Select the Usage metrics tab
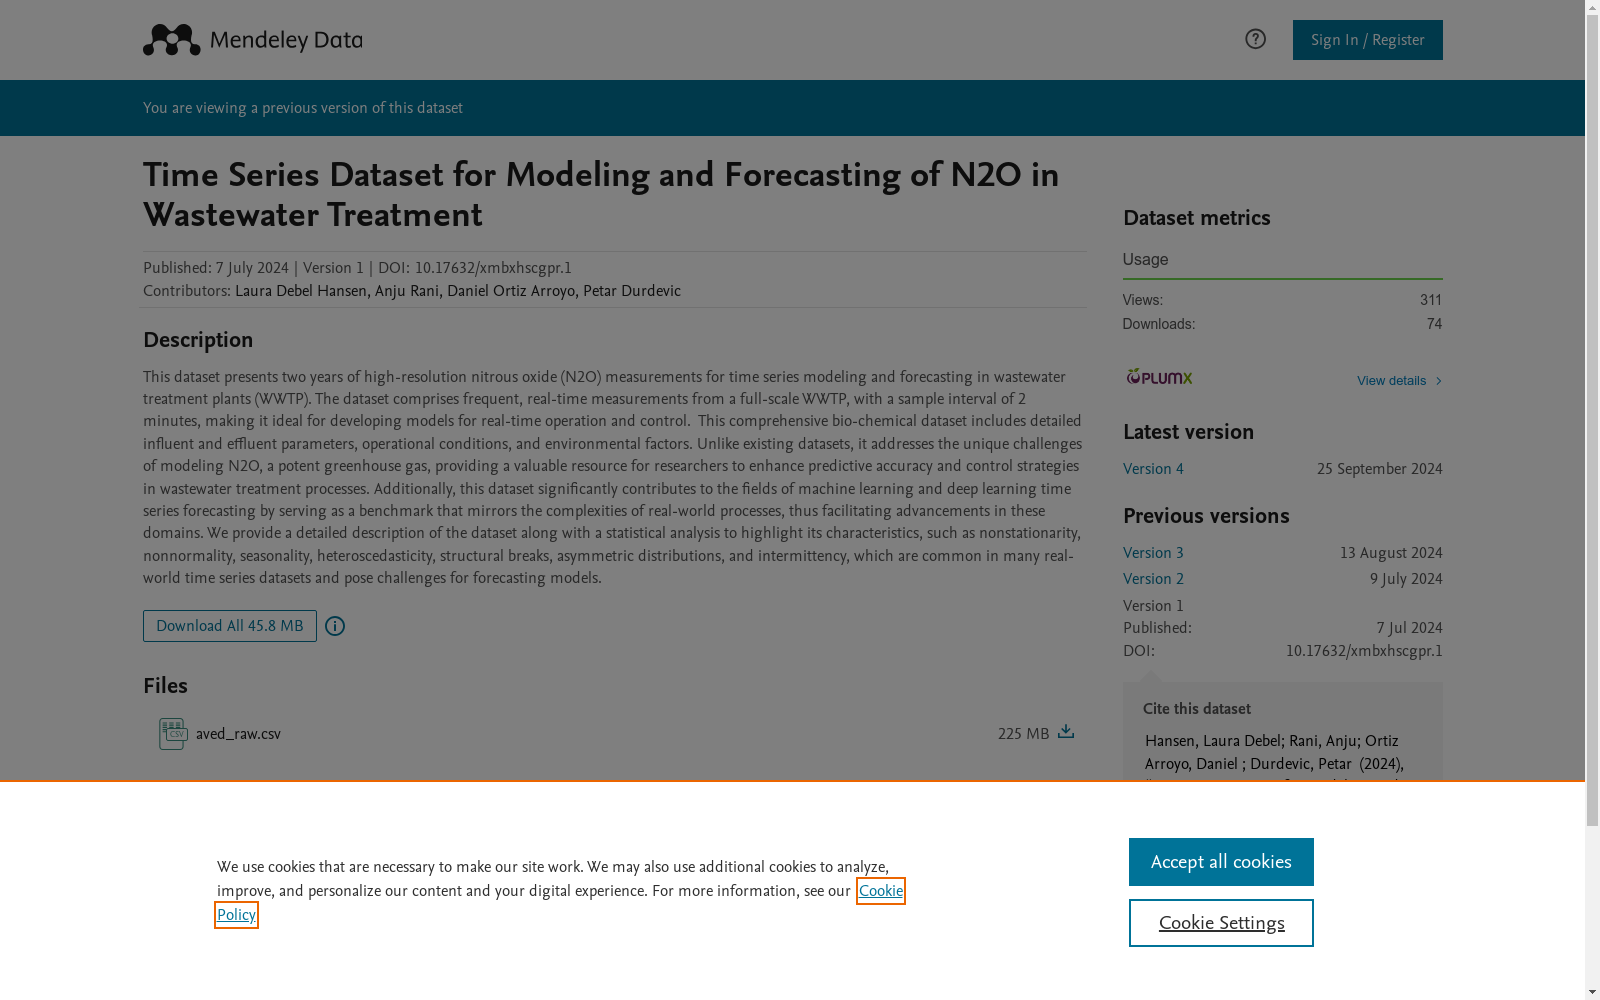 pyautogui.click(x=1145, y=260)
